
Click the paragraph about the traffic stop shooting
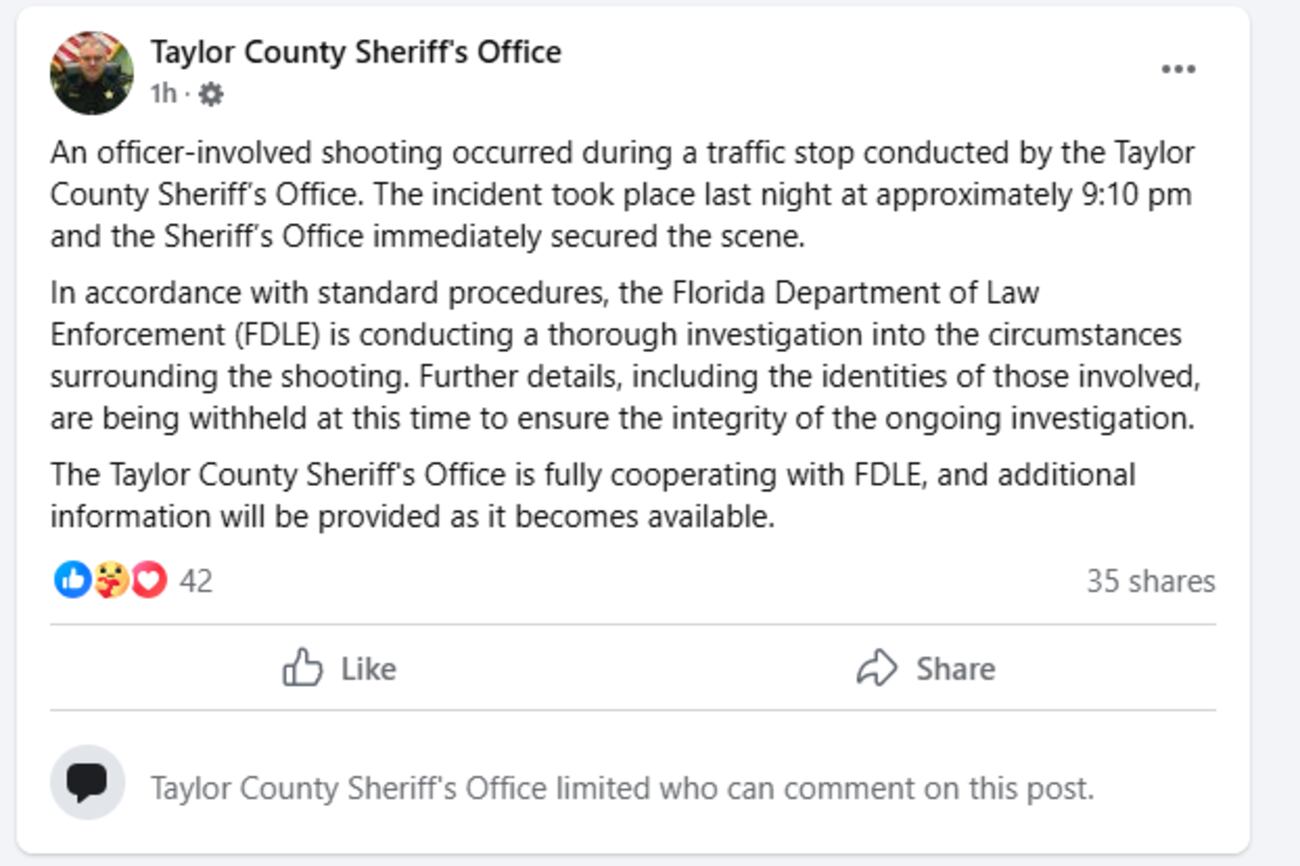point(622,194)
